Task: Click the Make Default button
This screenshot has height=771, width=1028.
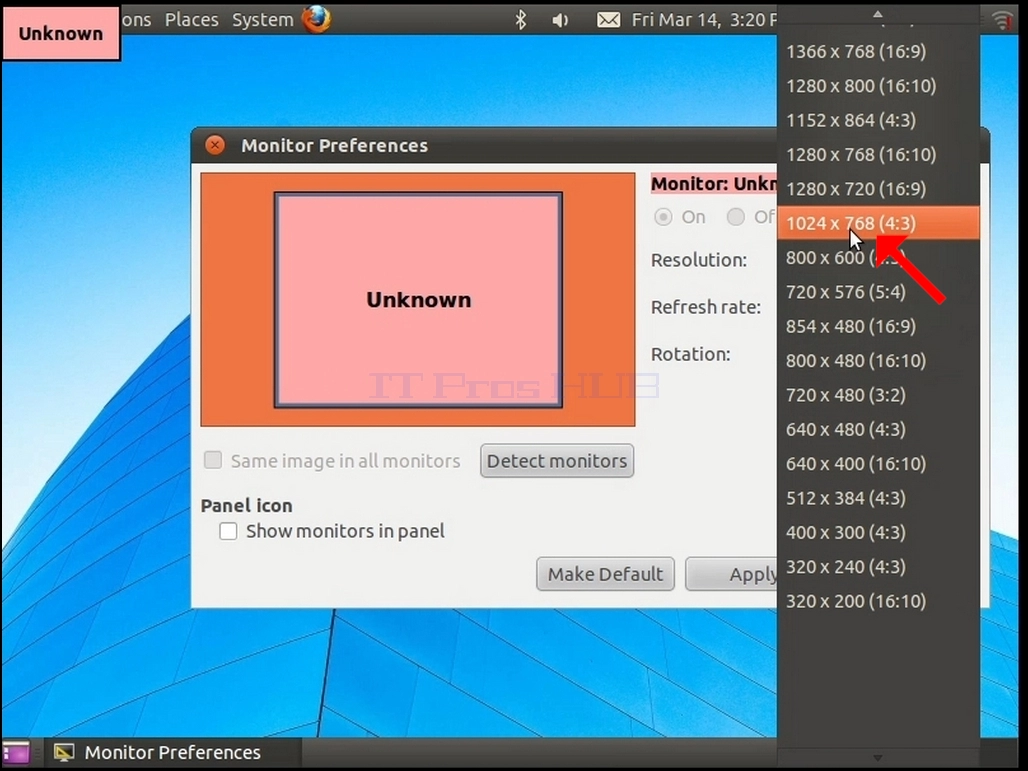Action: pos(605,574)
